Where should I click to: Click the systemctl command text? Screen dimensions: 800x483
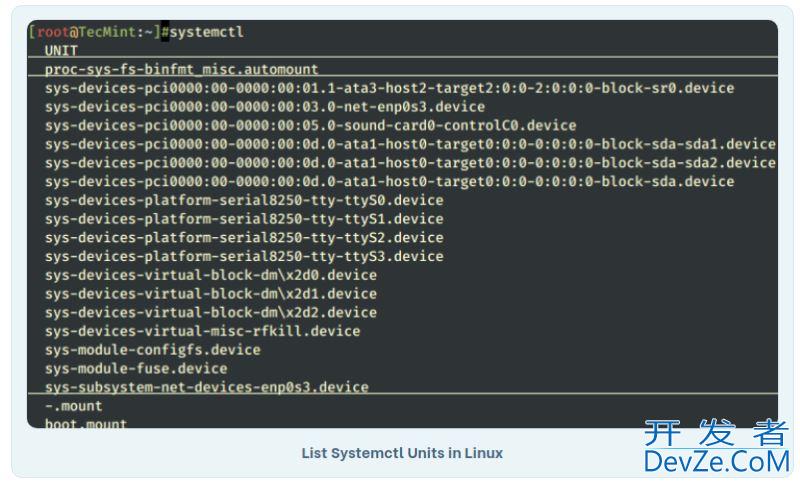[207, 32]
